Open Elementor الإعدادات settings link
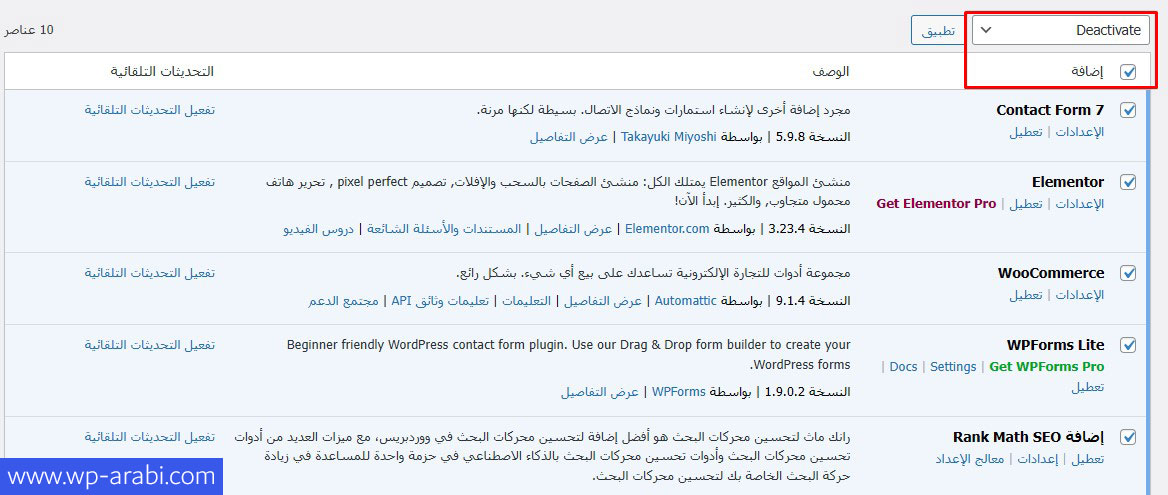The height and width of the screenshot is (495, 1168). point(1079,203)
